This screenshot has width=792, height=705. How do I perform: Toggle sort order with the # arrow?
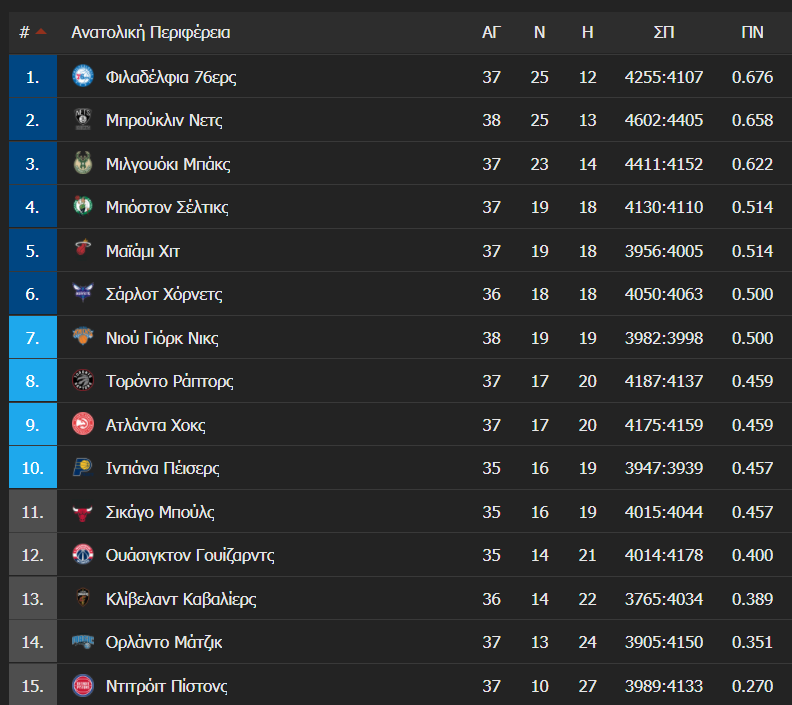(41, 32)
